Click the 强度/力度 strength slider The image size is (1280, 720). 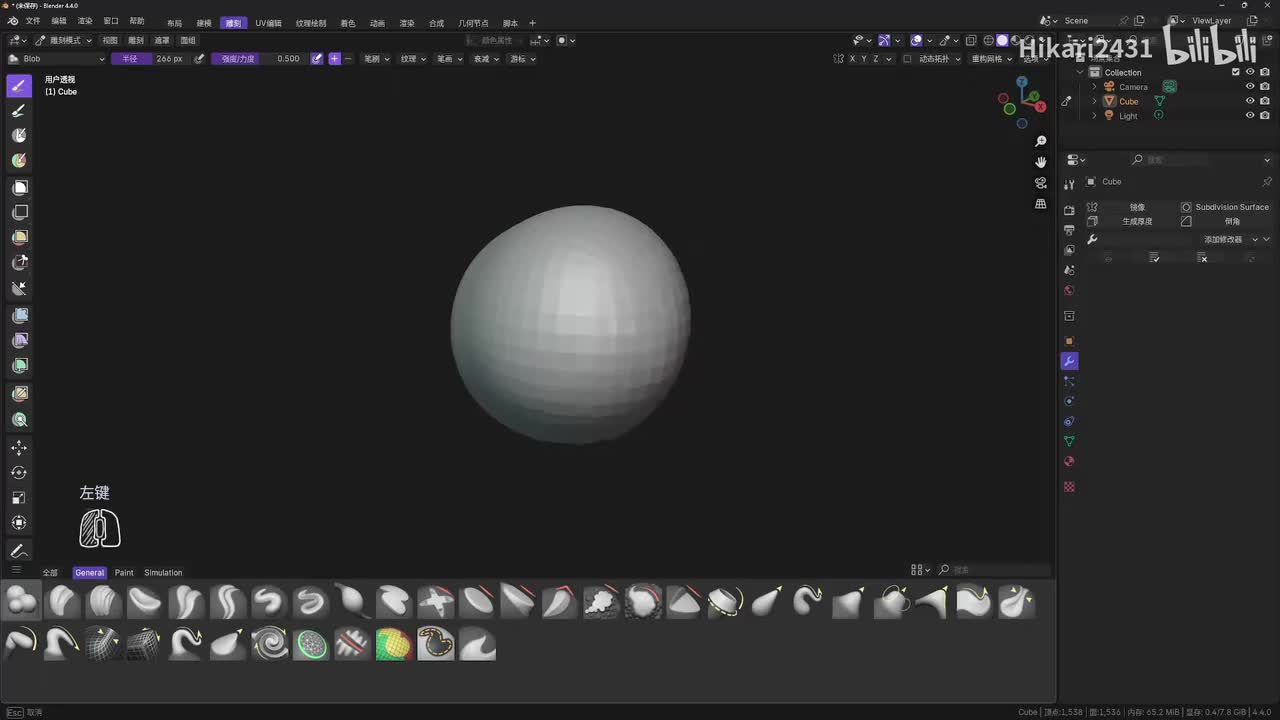point(259,59)
